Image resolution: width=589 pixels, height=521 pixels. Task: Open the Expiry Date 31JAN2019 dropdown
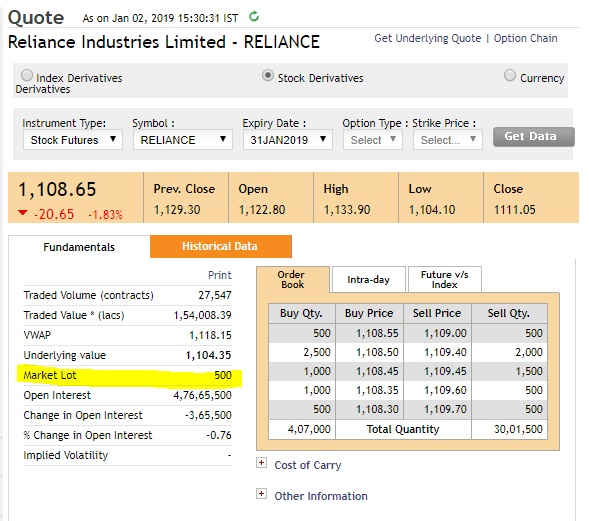[288, 140]
